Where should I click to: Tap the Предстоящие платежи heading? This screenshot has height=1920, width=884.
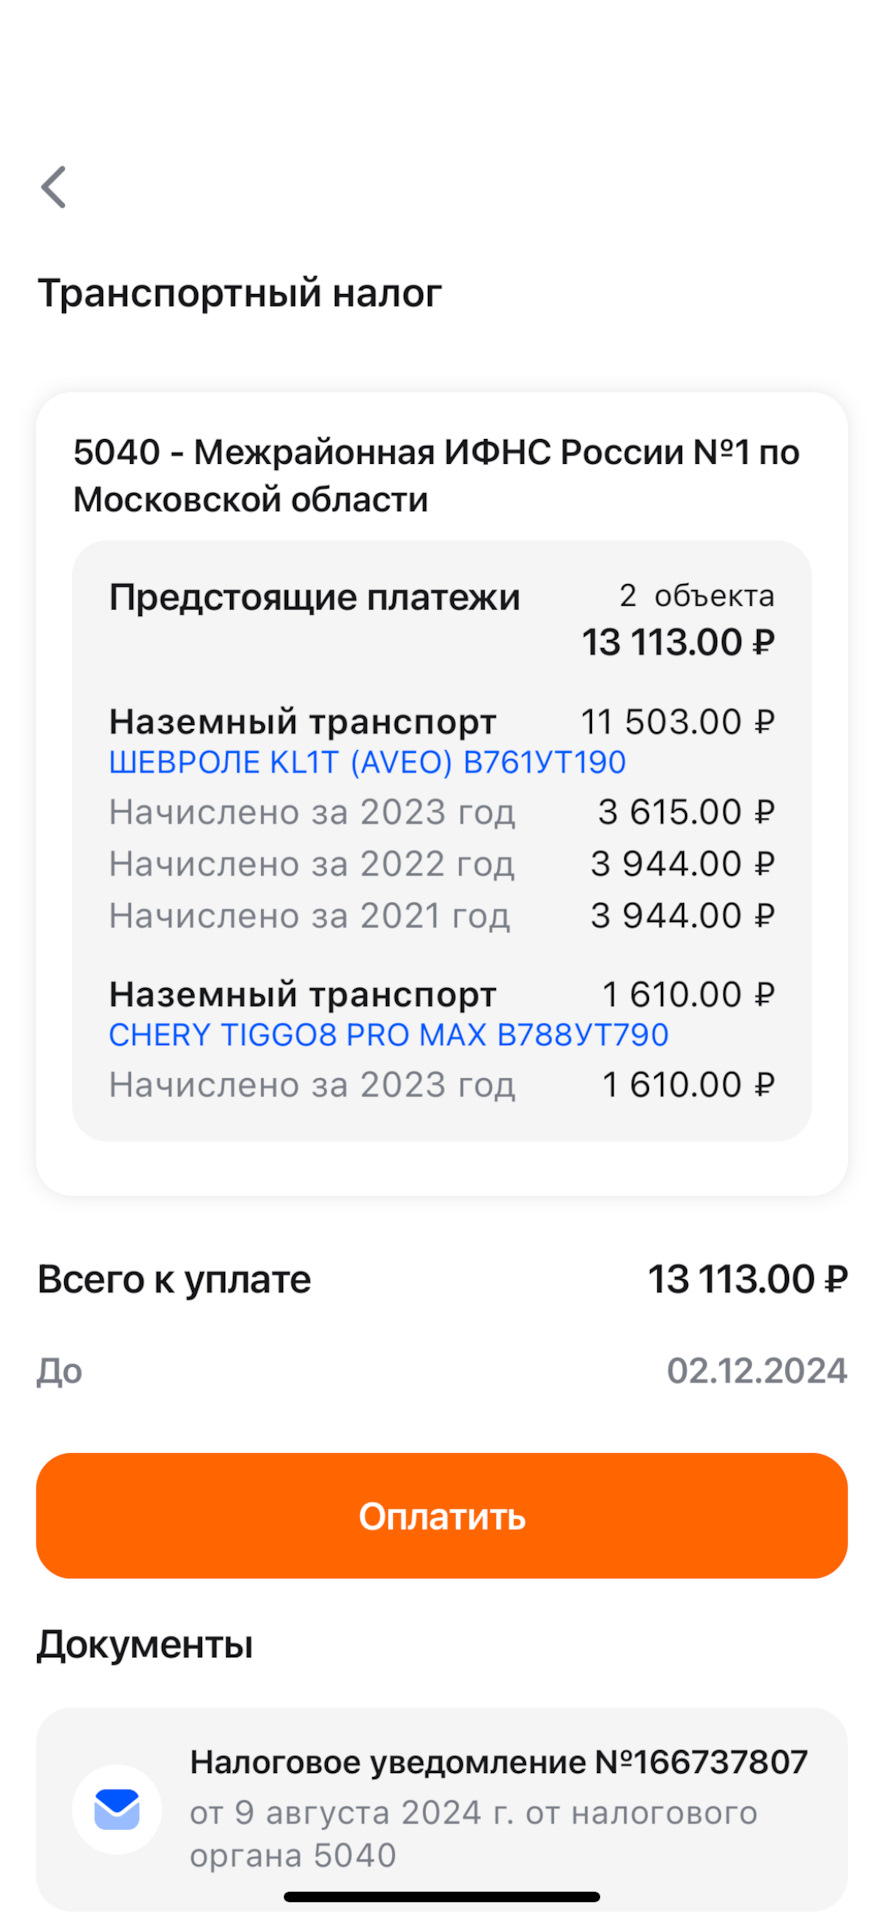314,597
